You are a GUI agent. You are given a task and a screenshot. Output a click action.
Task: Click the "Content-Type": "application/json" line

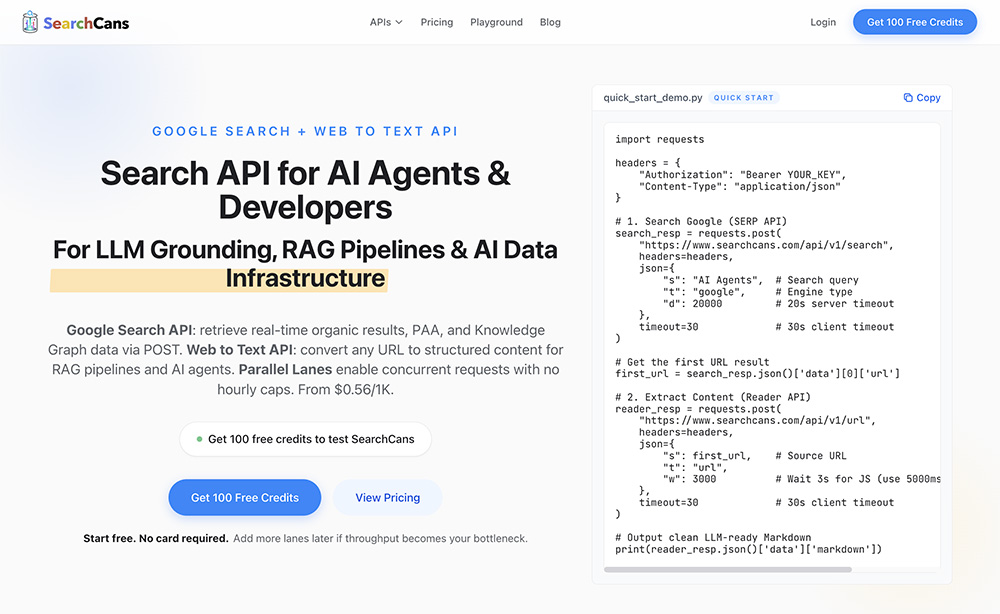point(740,186)
